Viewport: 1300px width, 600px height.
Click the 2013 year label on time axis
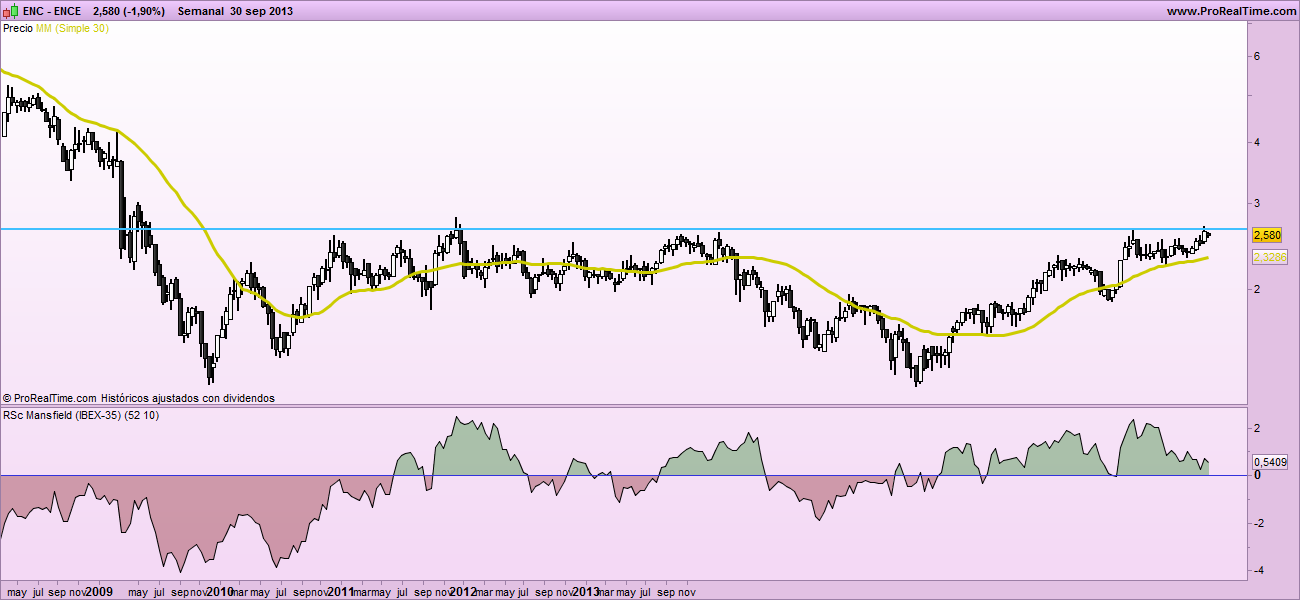585,592
